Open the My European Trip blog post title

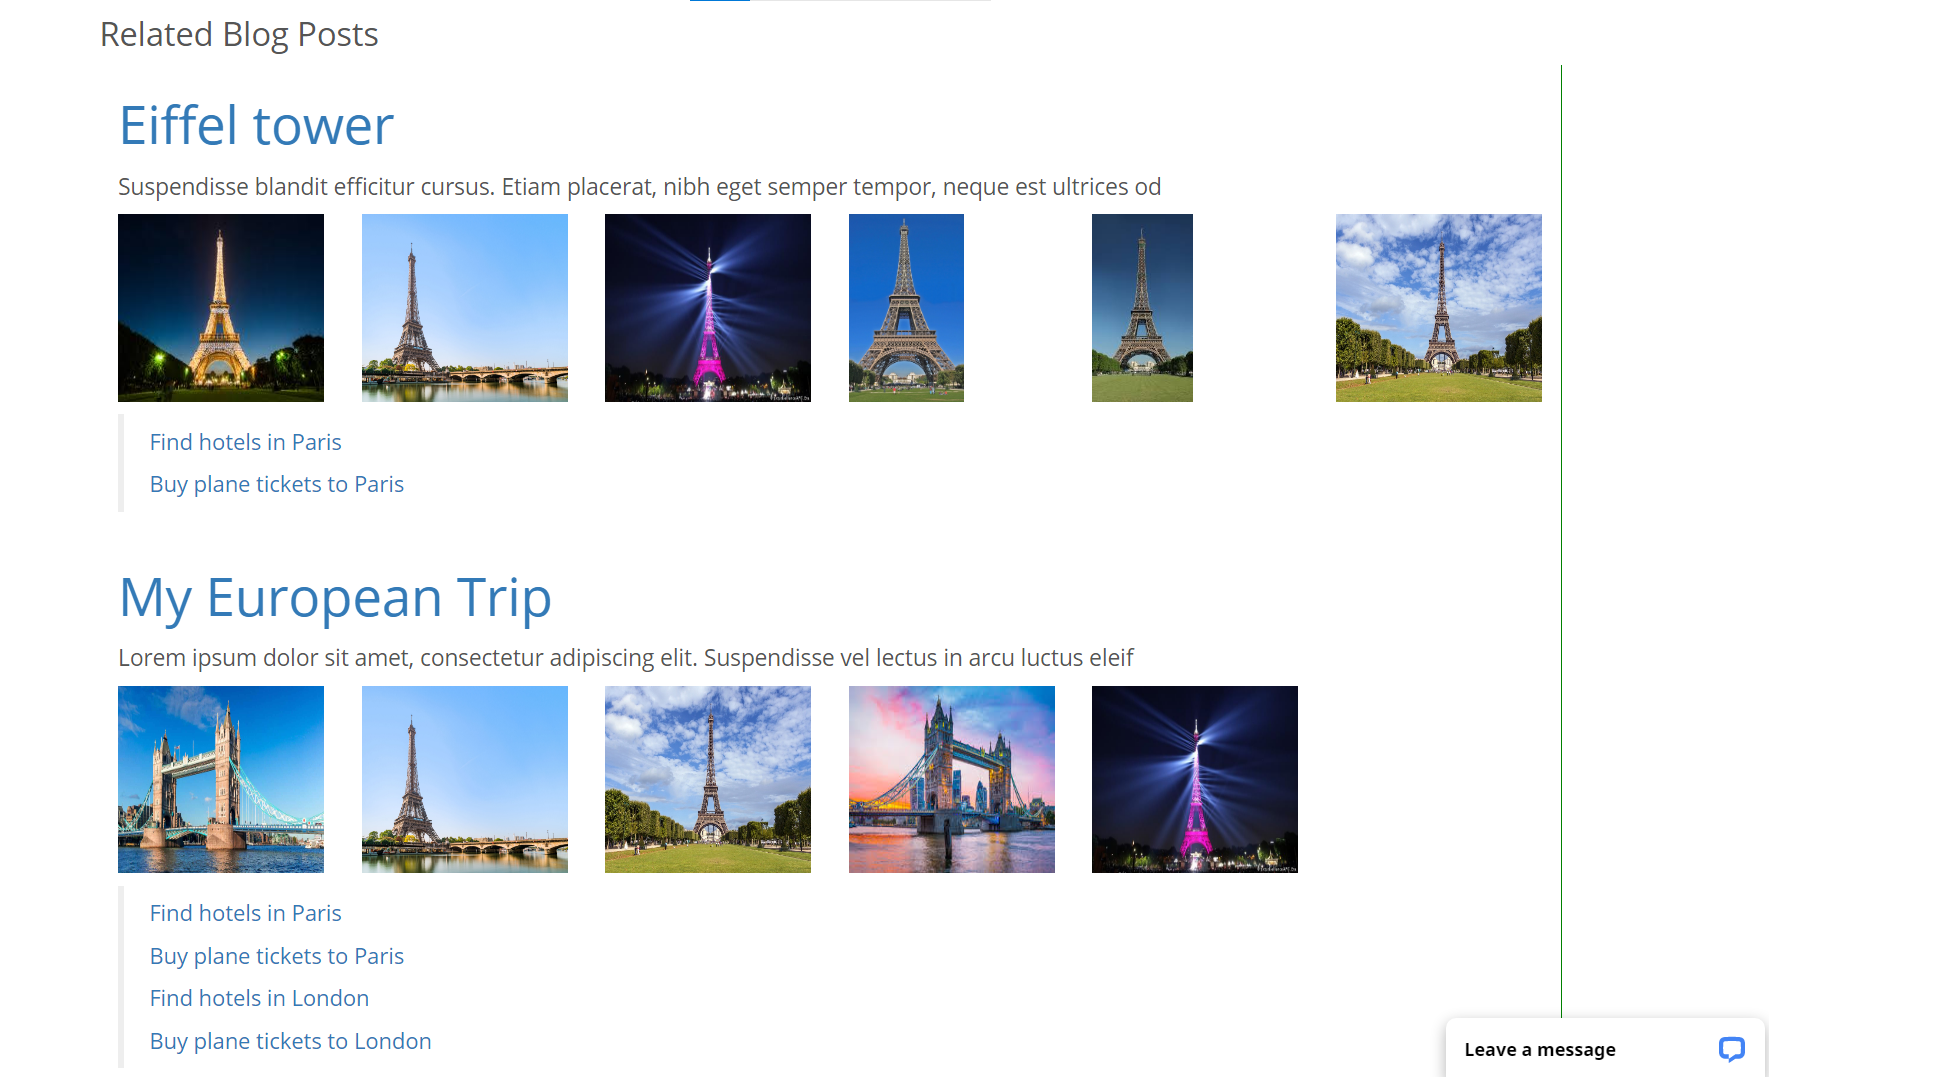335,597
